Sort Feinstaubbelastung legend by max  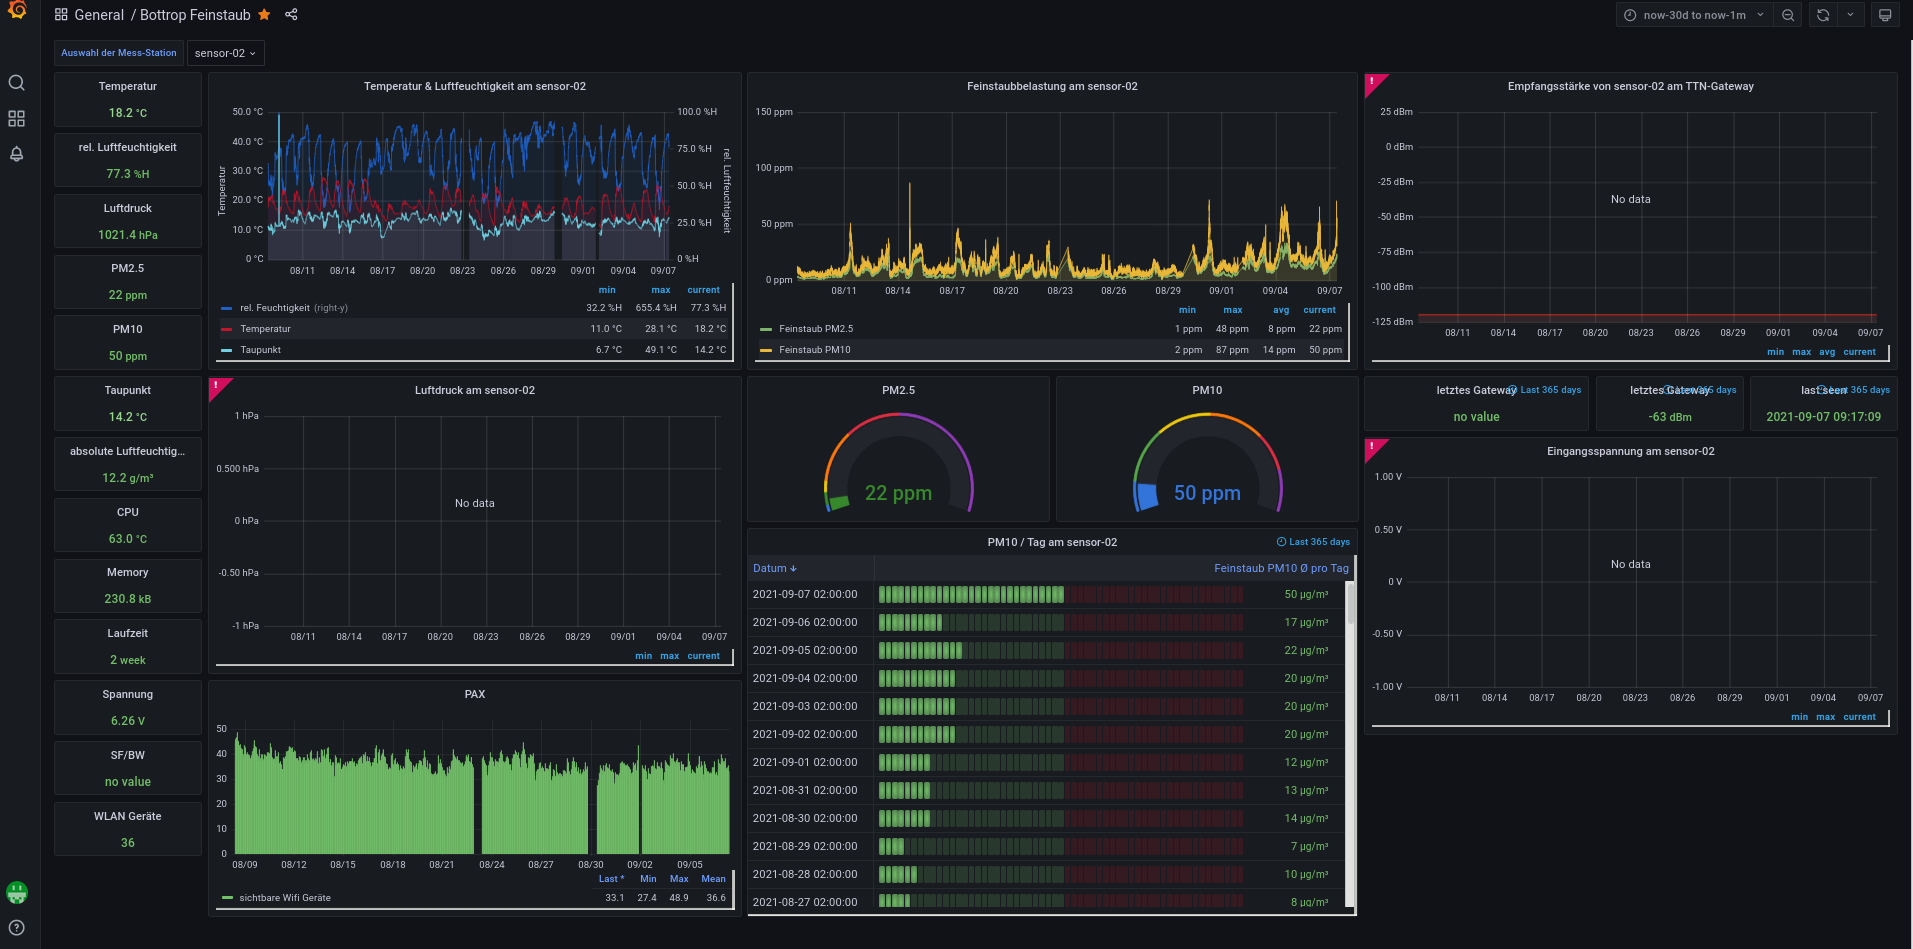click(1233, 310)
